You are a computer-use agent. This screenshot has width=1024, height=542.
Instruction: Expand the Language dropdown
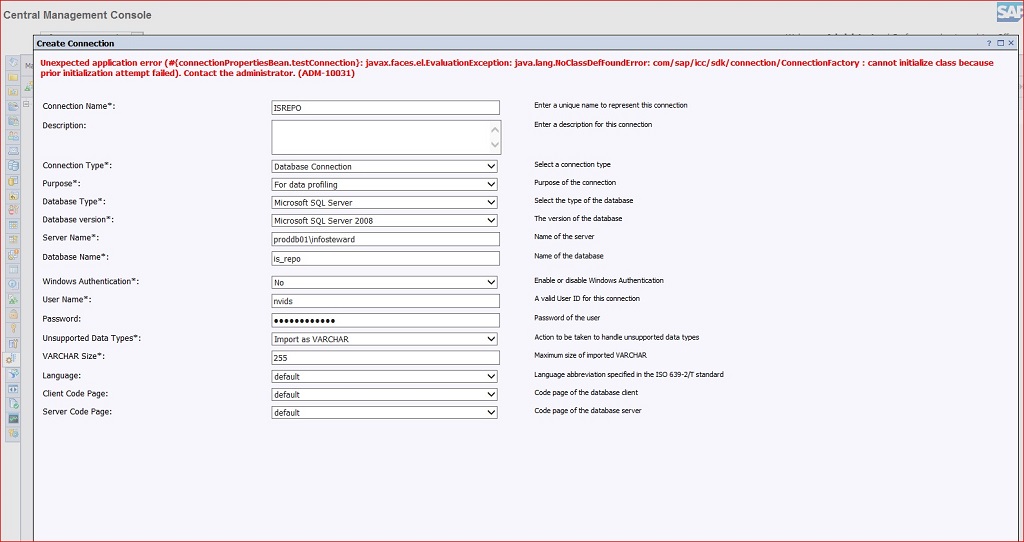384,377
